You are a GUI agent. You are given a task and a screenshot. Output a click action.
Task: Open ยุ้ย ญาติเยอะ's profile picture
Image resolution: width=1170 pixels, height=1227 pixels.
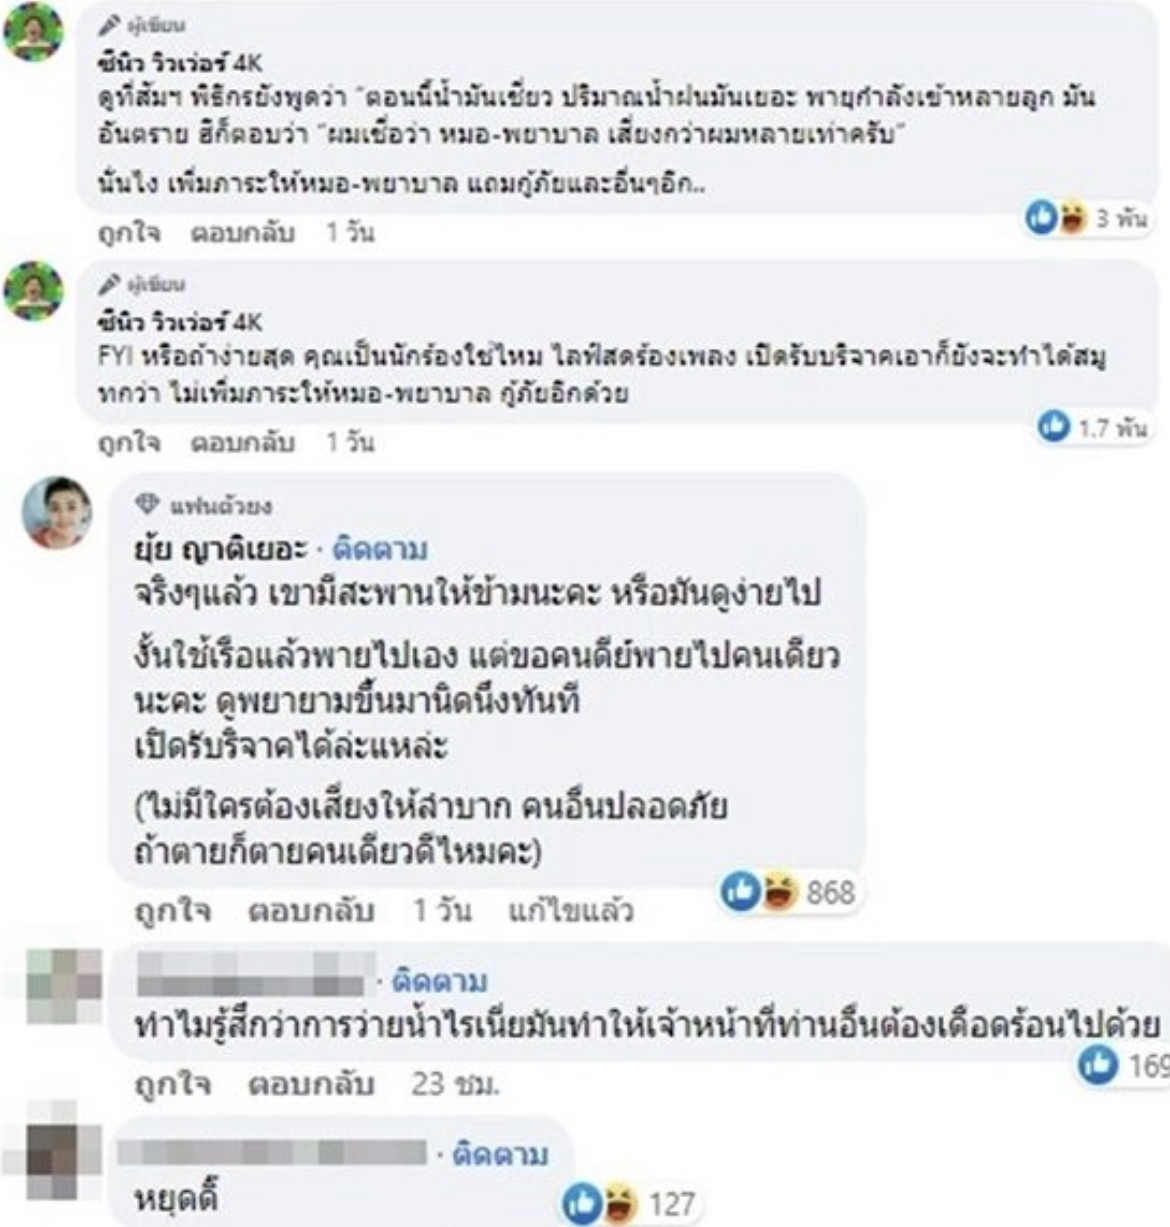(57, 511)
